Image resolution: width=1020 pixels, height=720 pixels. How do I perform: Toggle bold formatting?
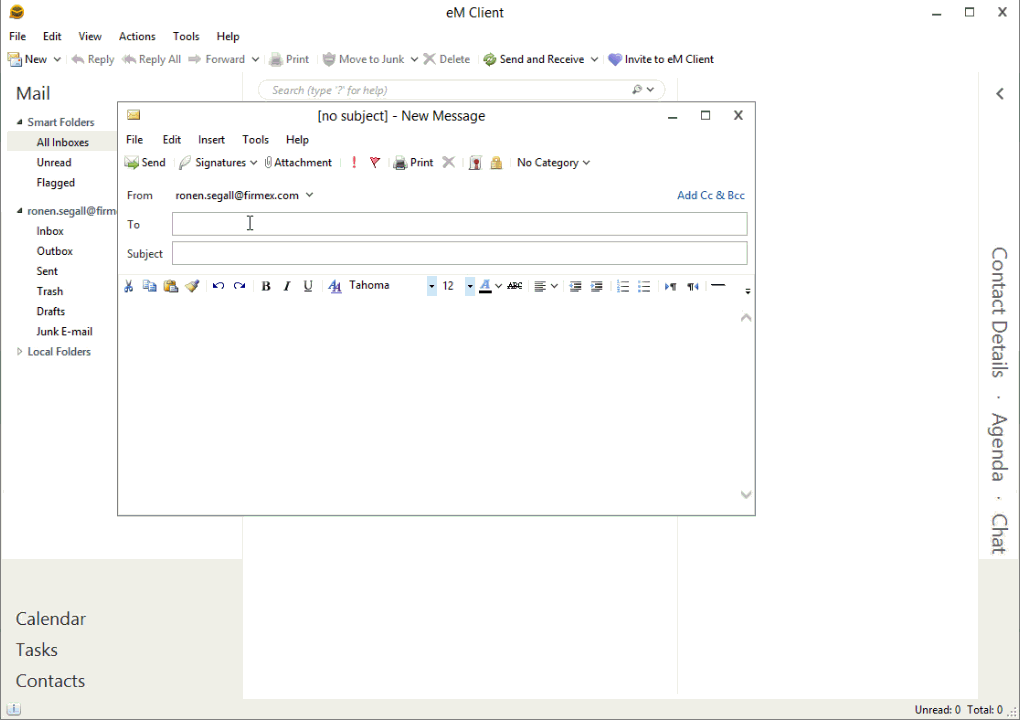click(x=266, y=286)
